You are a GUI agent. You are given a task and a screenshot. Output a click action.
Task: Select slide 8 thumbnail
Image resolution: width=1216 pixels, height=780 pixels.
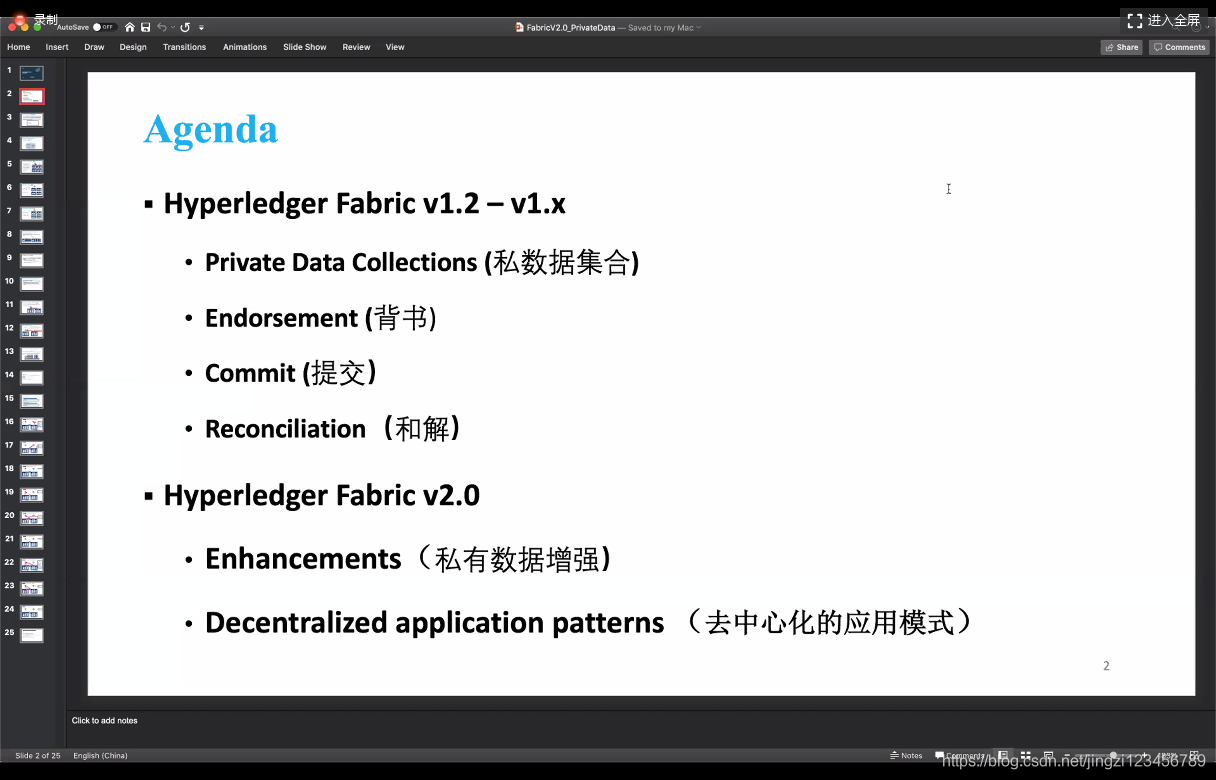tap(32, 237)
